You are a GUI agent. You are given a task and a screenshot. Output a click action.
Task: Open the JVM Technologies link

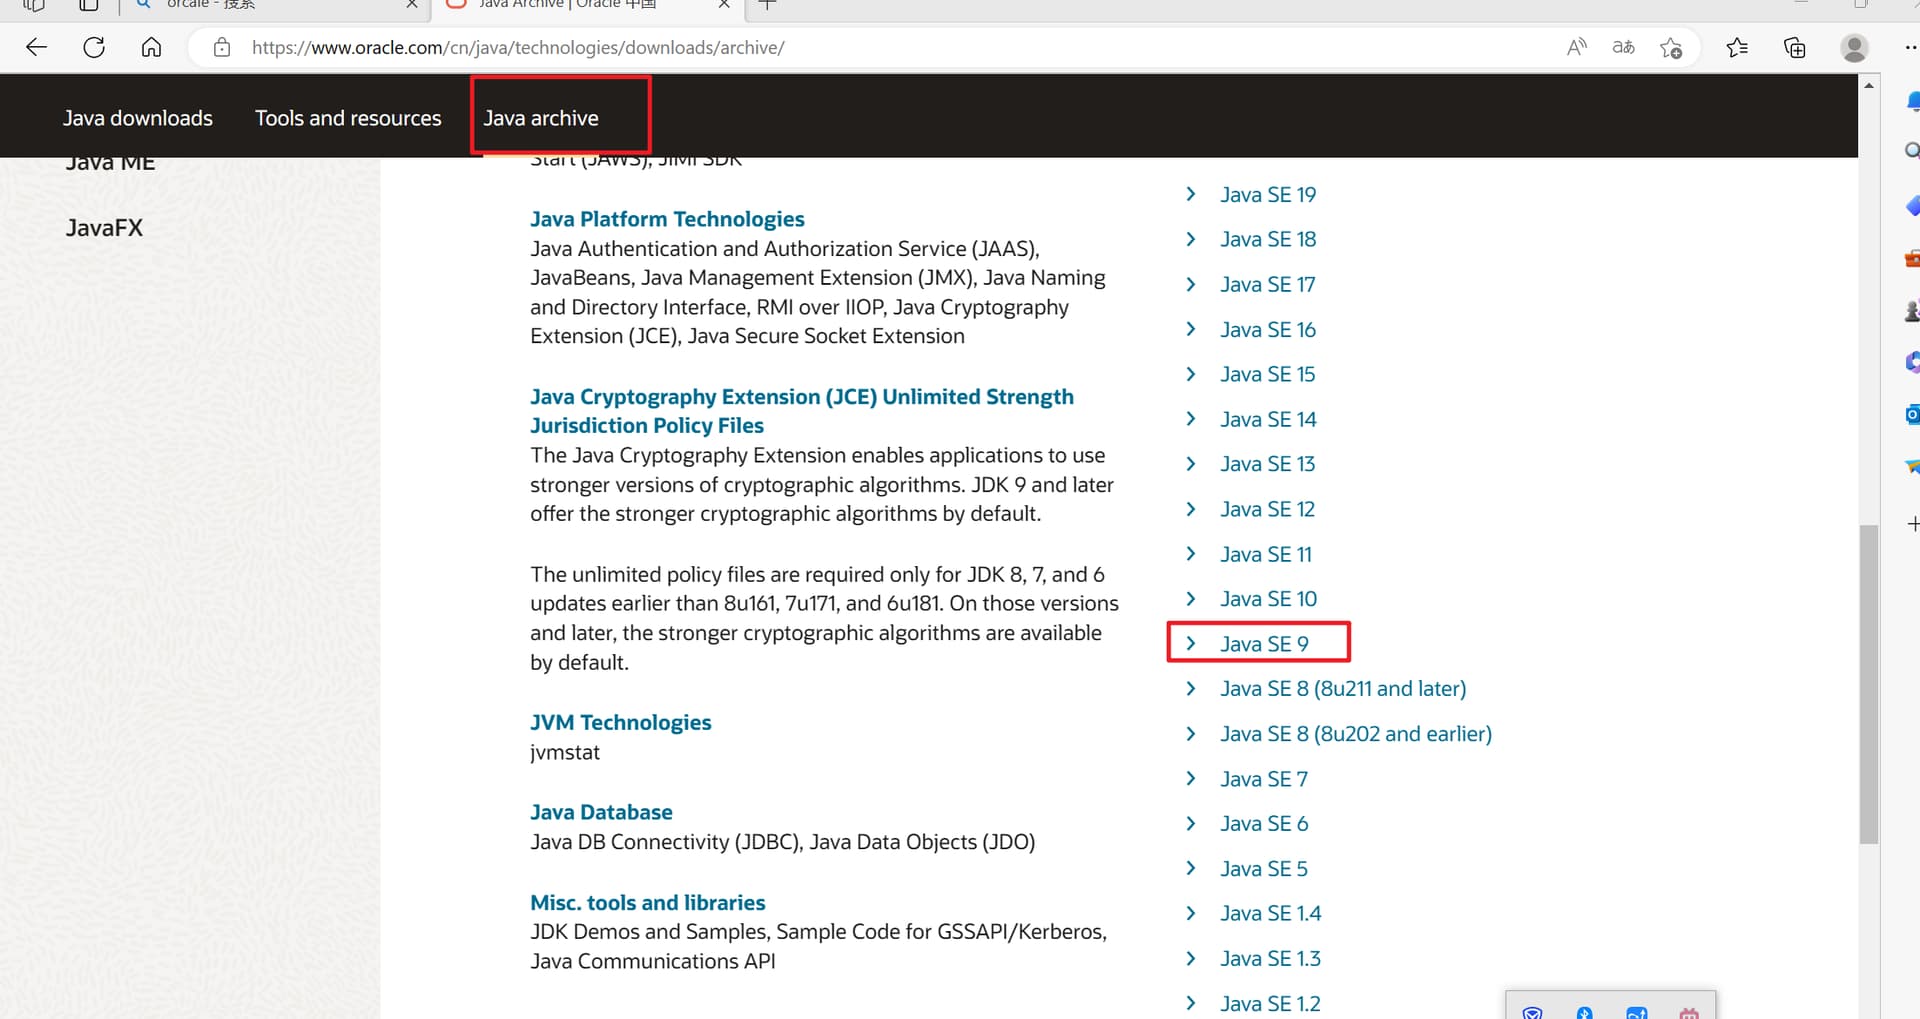point(620,723)
